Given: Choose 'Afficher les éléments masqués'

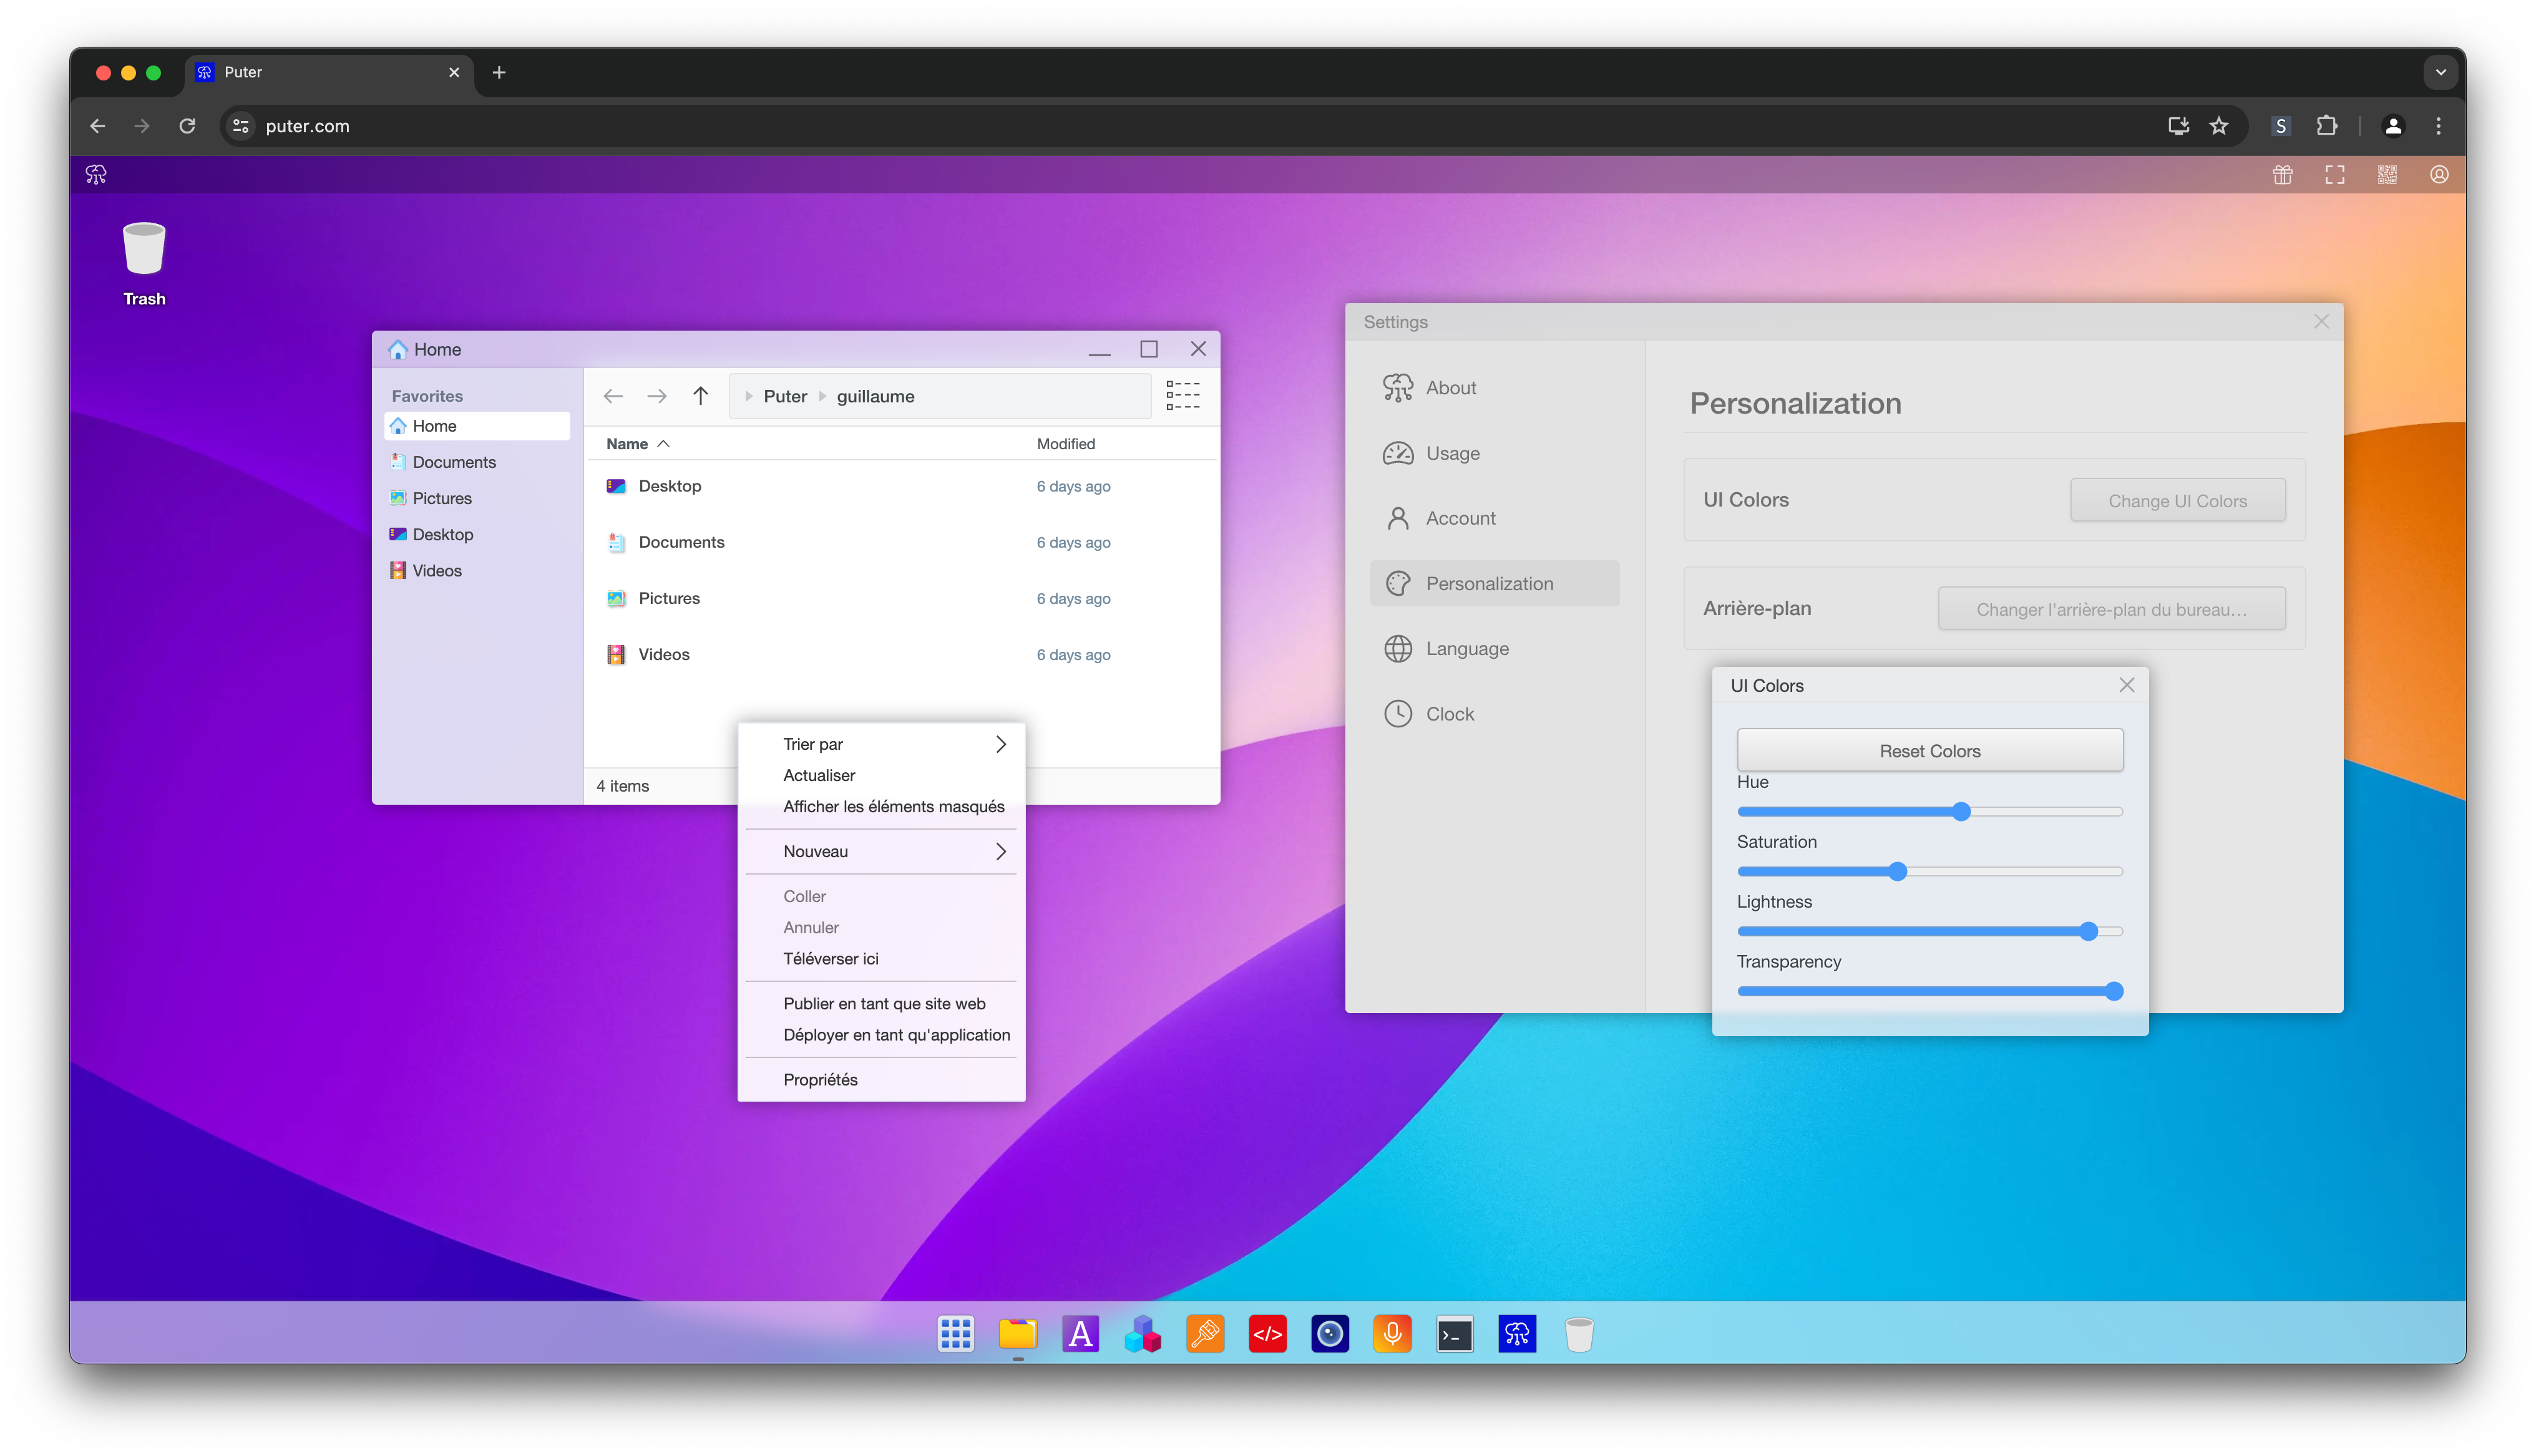Looking at the screenshot, I should coord(882,806).
